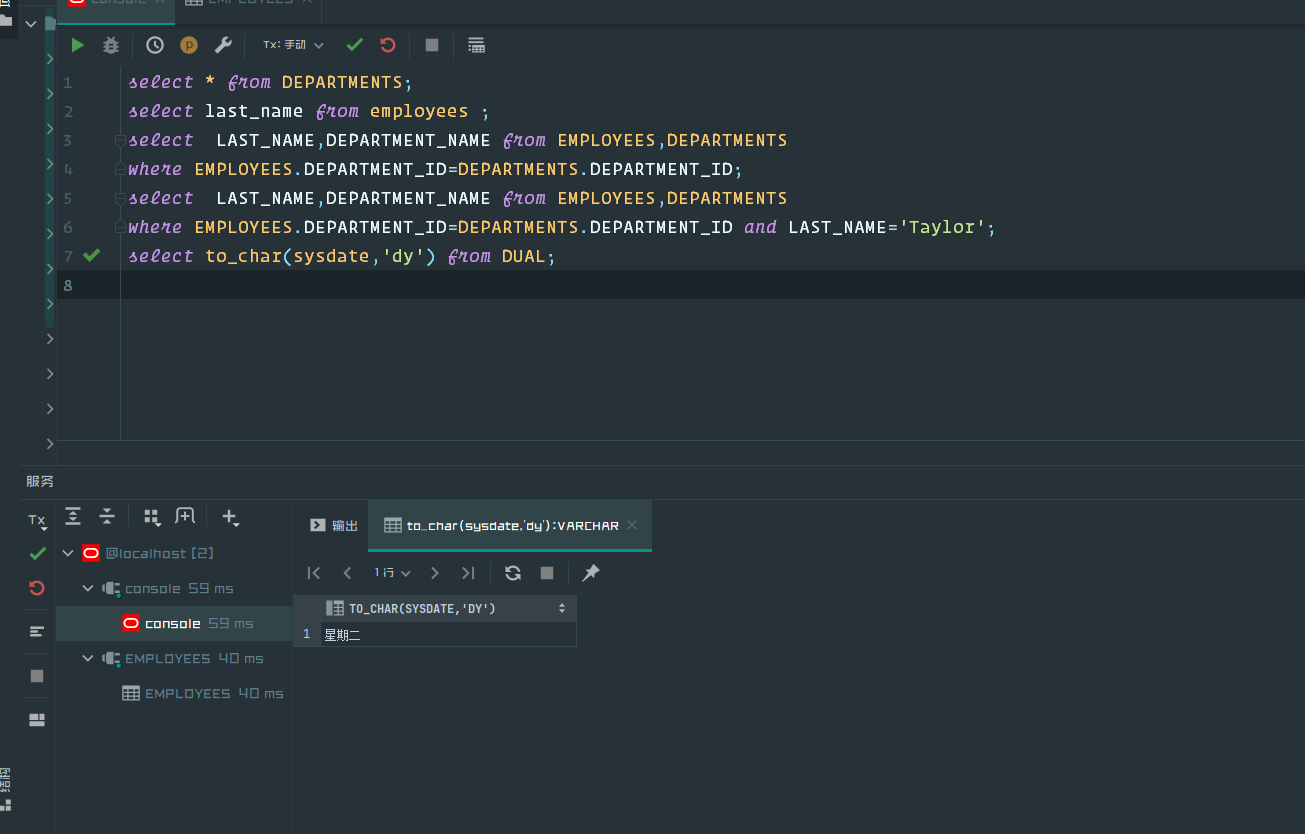Screen dimensions: 1305x834
Task: Collapse all nodes in the Services tree
Action: [107, 516]
